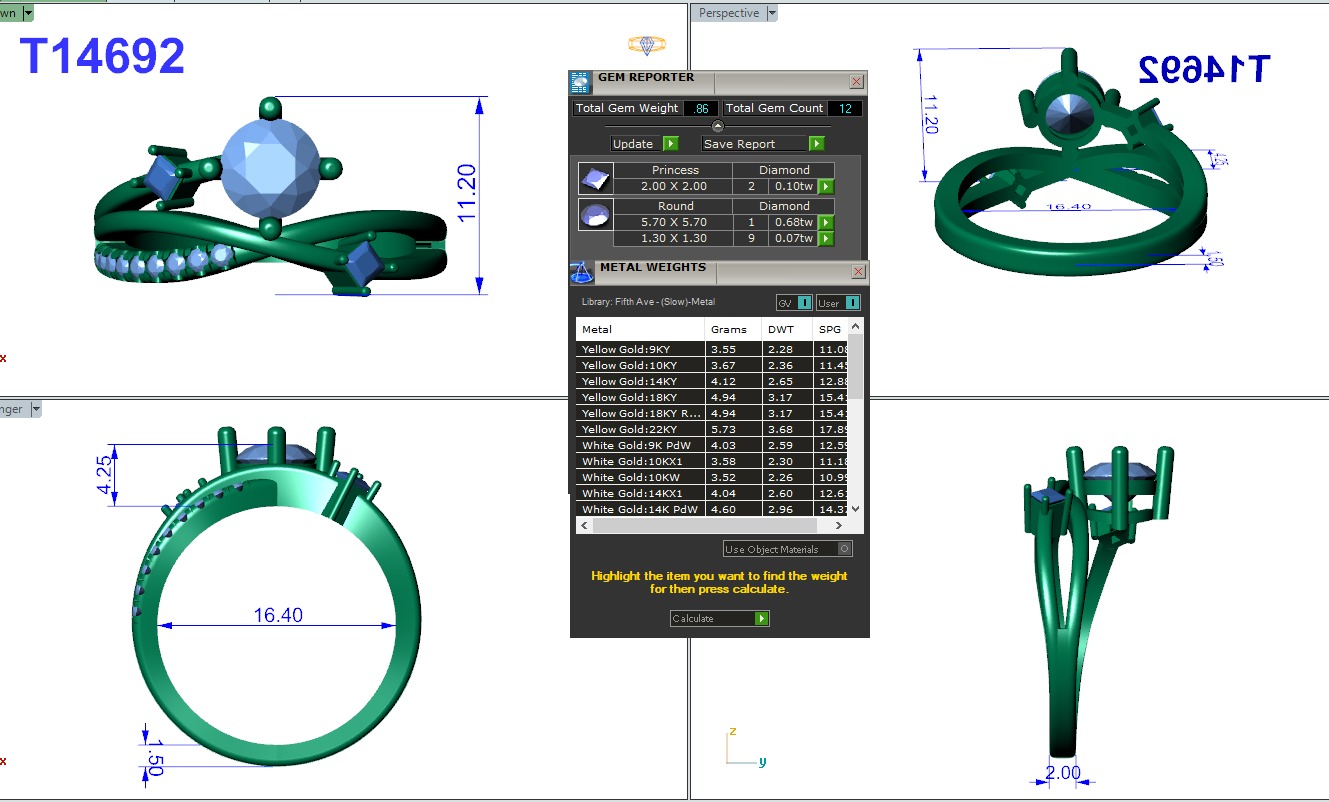Select Yellow Gold:14KY row
This screenshot has width=1329, height=802.
tap(640, 381)
